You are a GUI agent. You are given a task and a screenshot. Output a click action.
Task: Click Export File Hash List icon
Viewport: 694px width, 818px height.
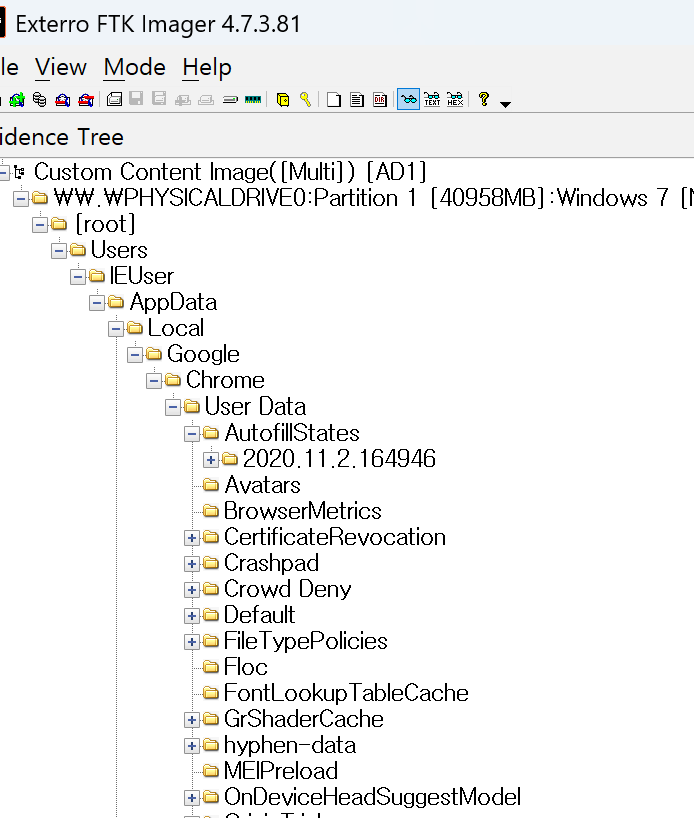pyautogui.click(x=357, y=99)
